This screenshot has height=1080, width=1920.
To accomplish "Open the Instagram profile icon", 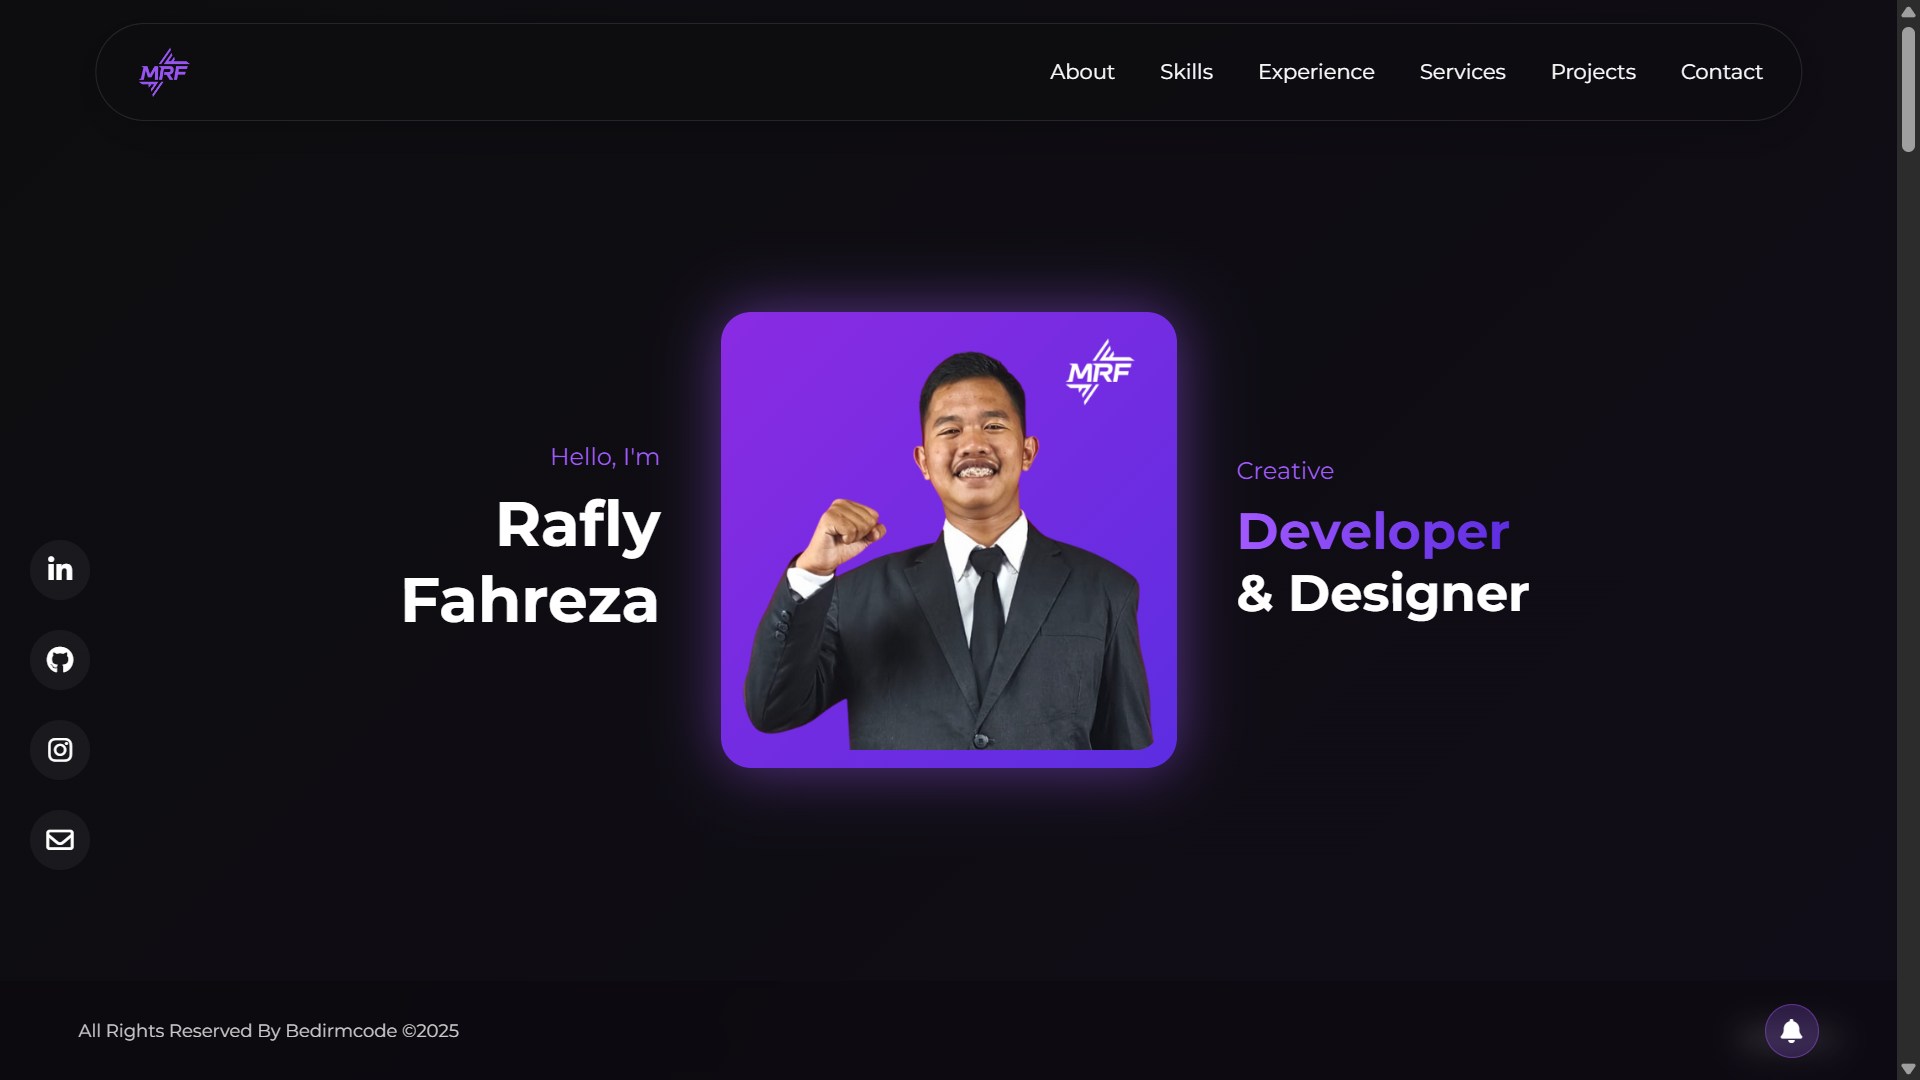I will 59,750.
